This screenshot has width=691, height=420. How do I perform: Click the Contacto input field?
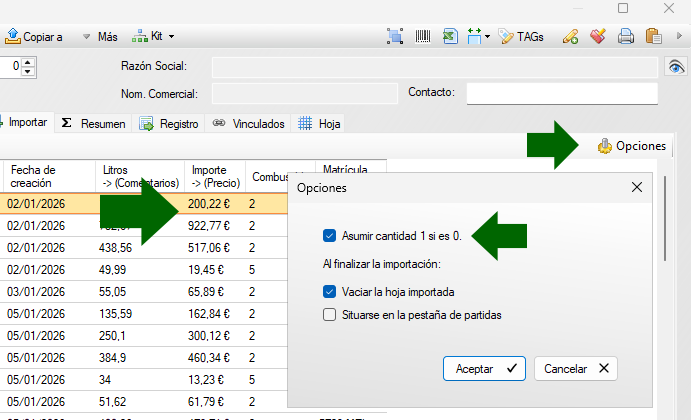(x=562, y=93)
